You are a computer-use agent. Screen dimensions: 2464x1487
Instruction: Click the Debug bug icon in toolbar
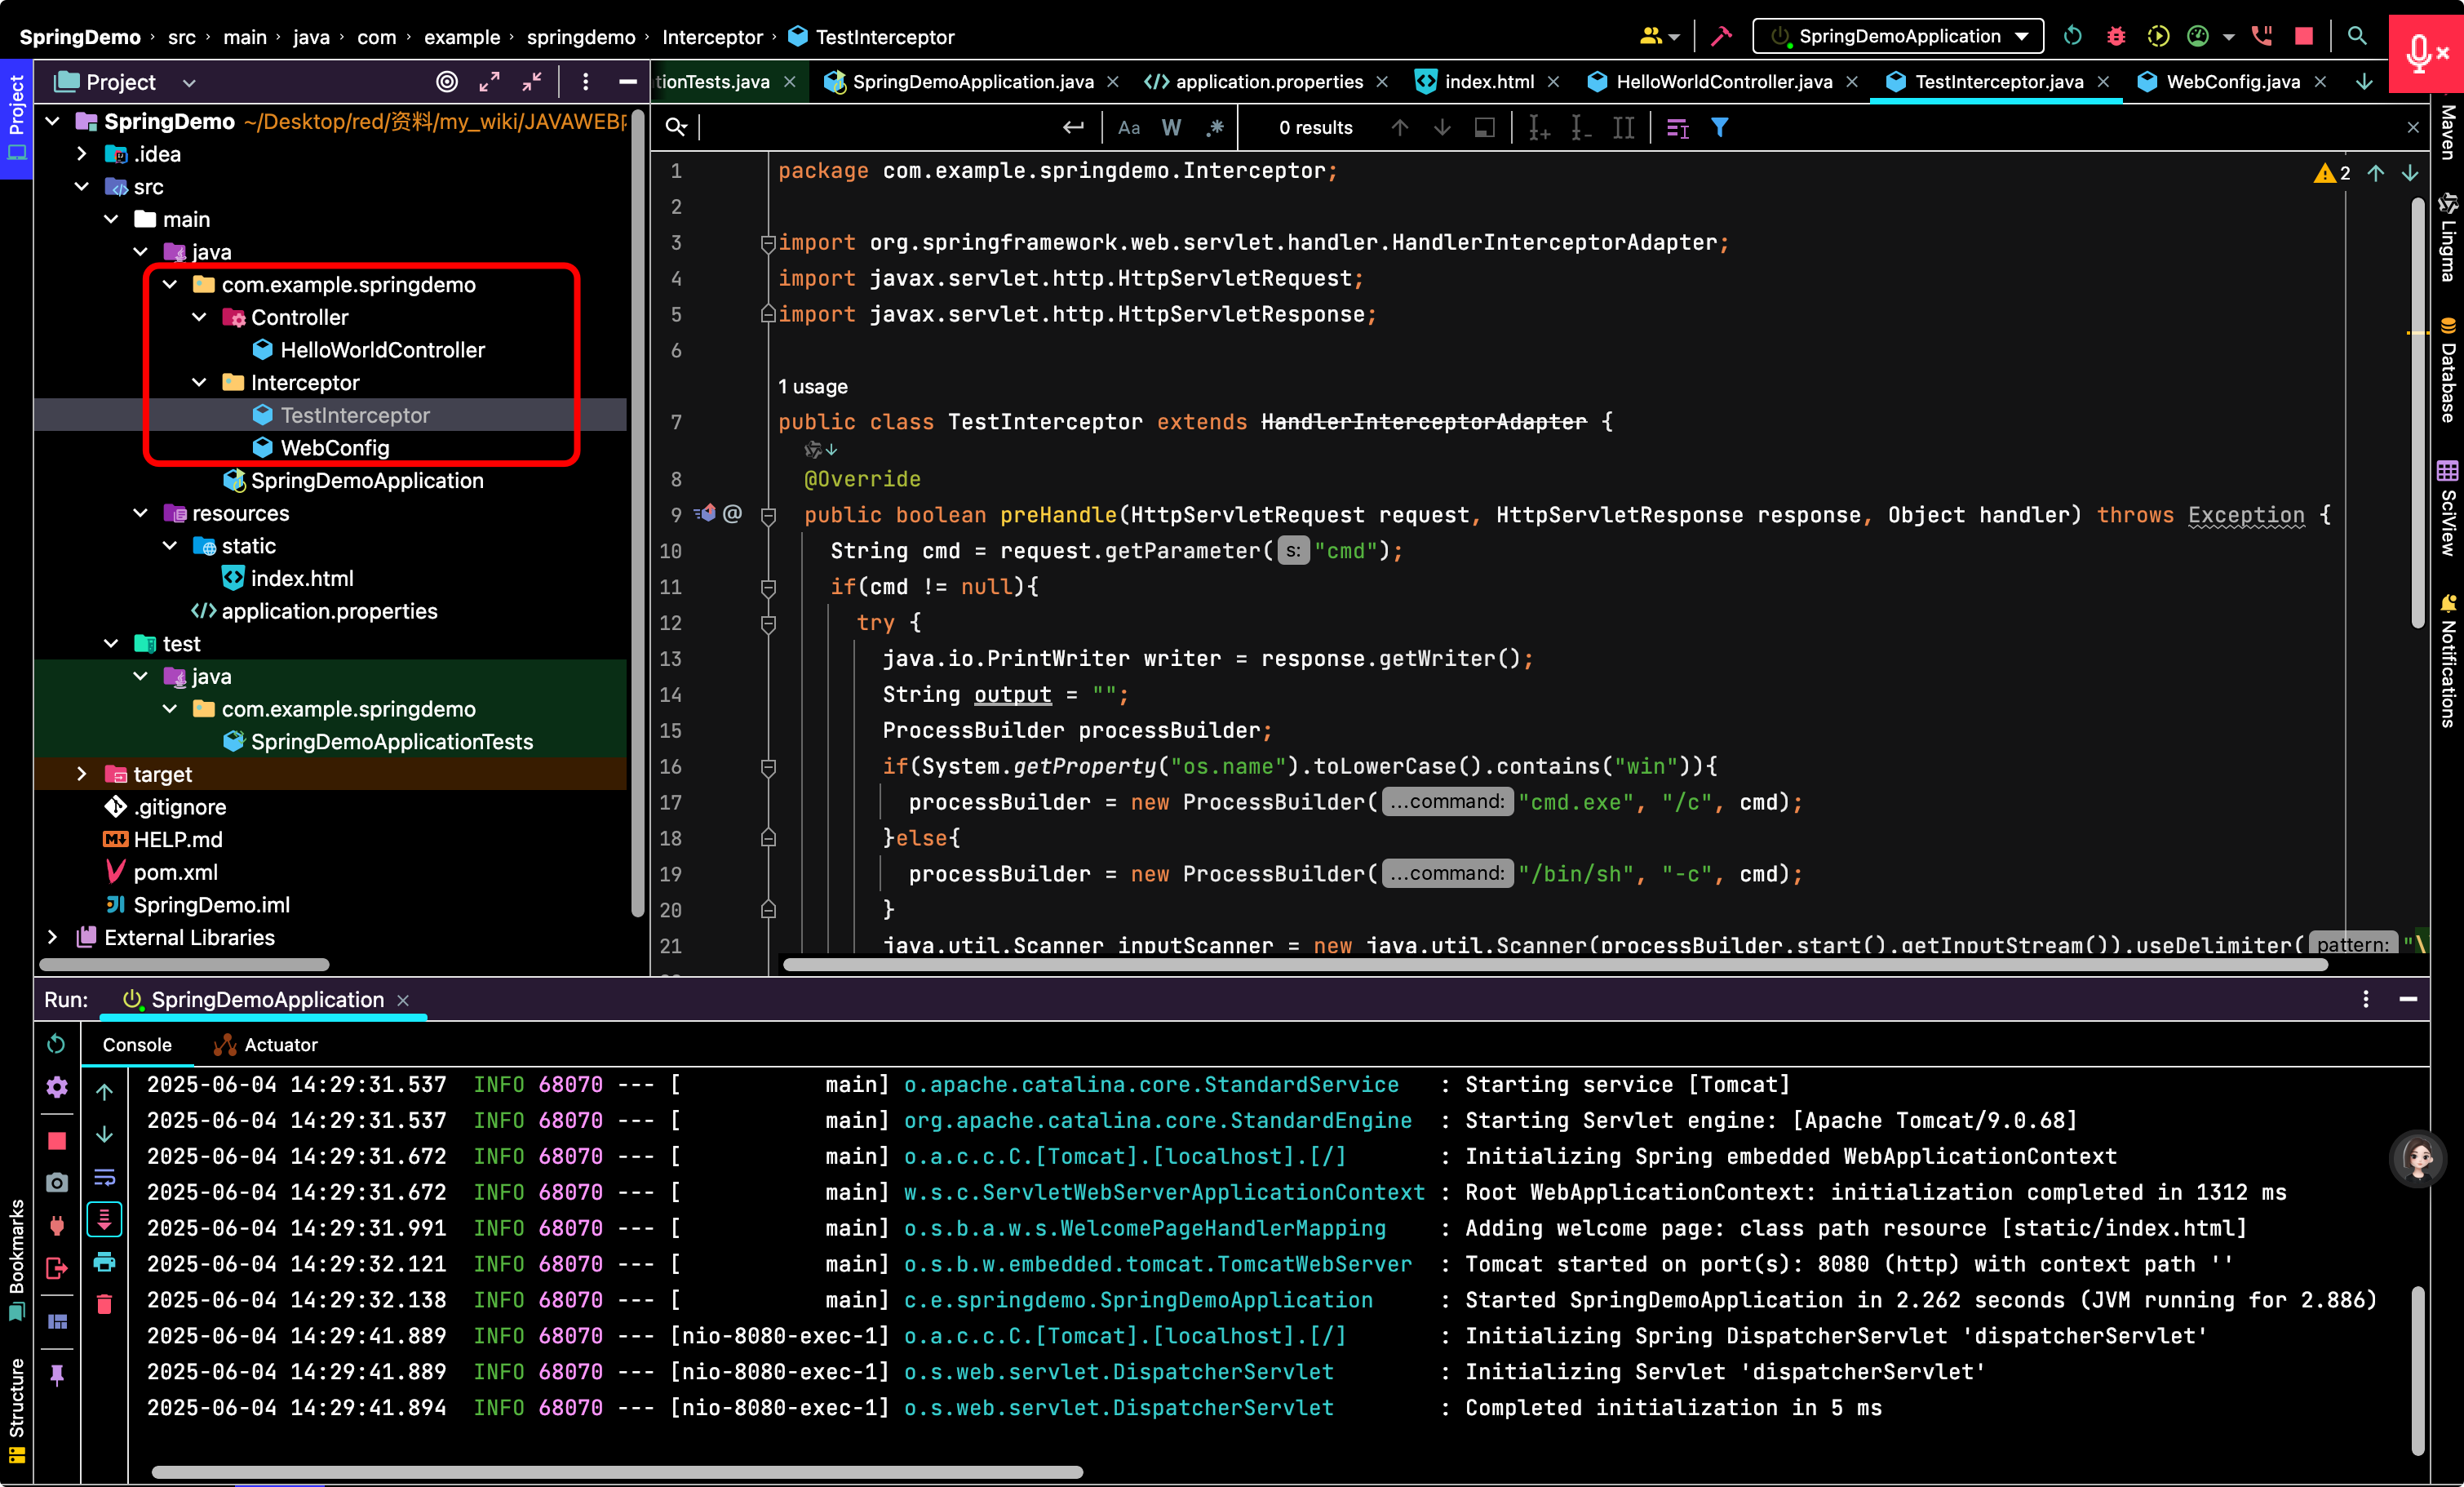2115,36
